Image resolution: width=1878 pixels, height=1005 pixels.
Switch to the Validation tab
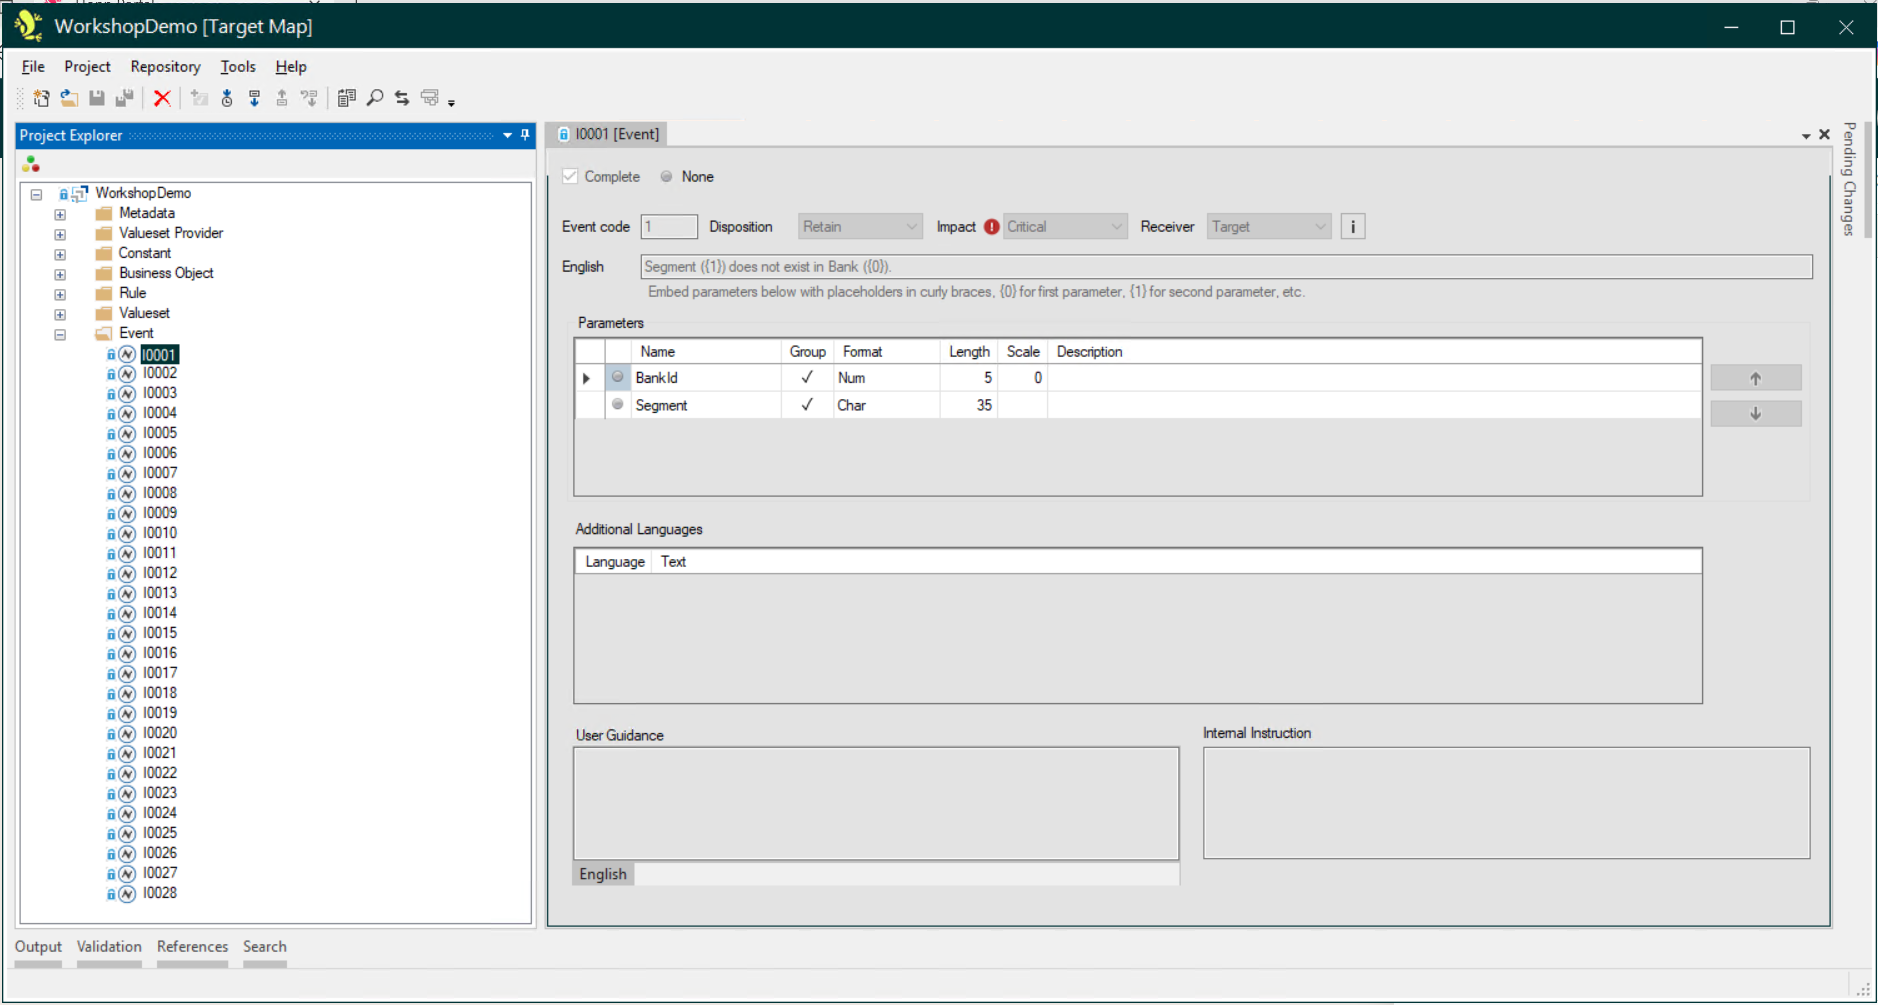(x=109, y=947)
